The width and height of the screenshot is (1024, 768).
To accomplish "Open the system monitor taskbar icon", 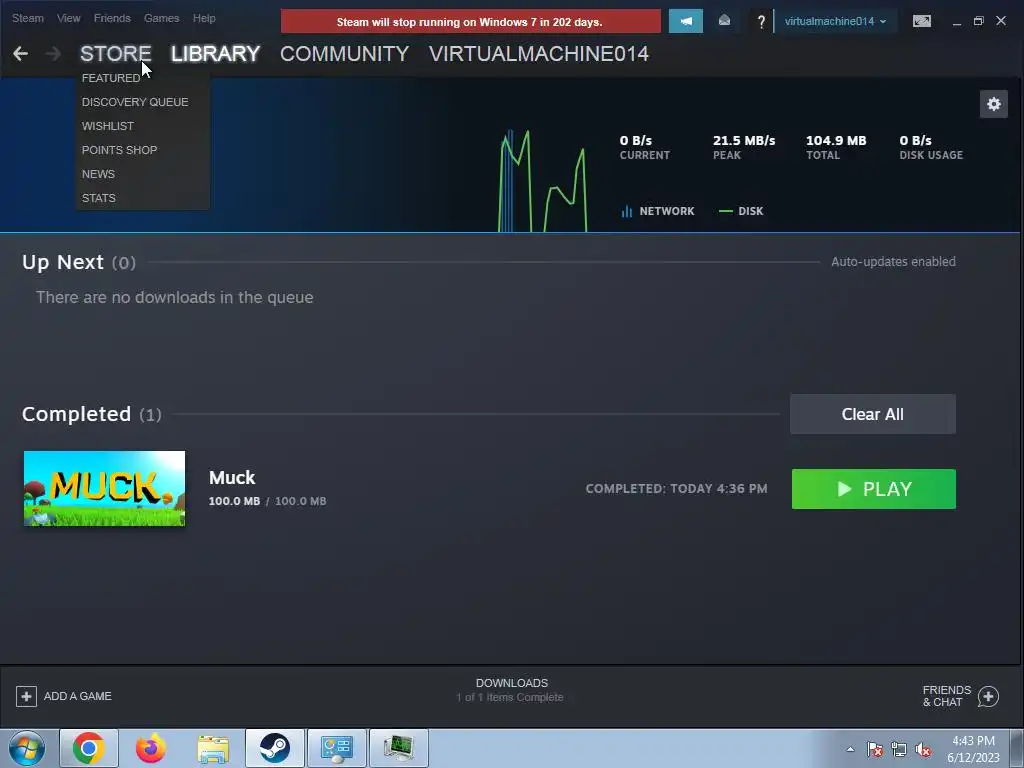I will tap(399, 748).
